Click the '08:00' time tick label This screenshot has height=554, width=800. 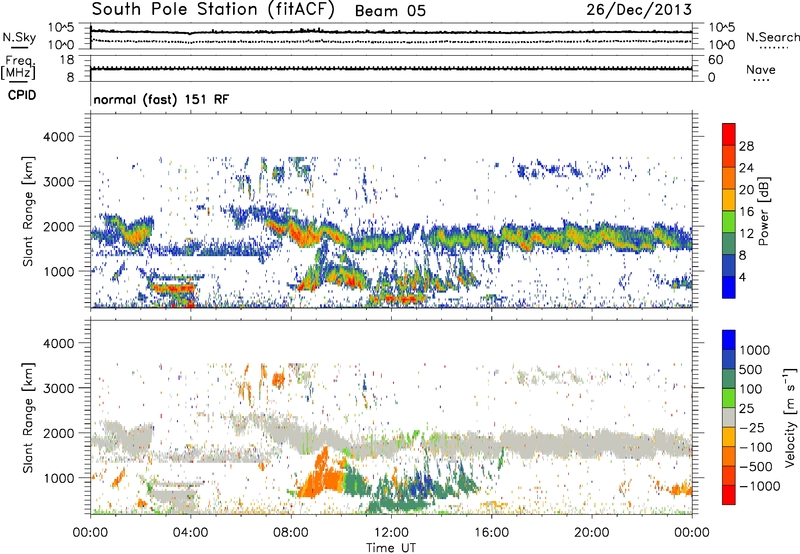click(291, 533)
